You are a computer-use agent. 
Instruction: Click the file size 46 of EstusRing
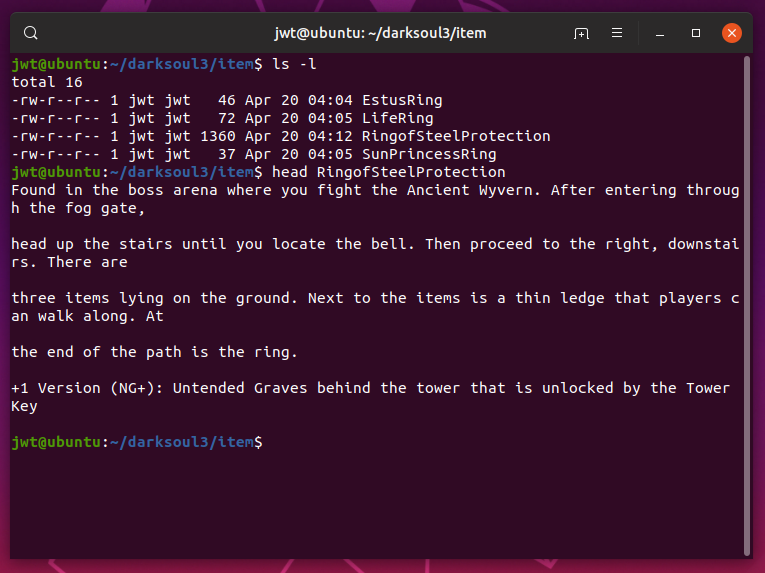coord(227,100)
